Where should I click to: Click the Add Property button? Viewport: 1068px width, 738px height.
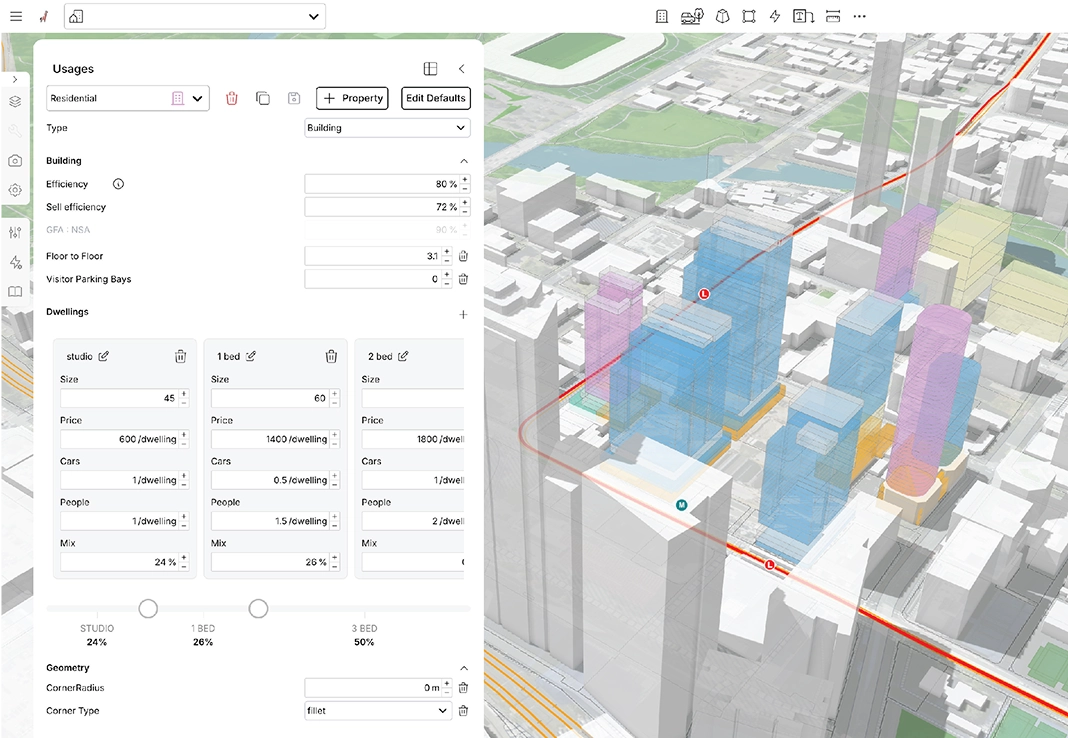pyautogui.click(x=352, y=98)
